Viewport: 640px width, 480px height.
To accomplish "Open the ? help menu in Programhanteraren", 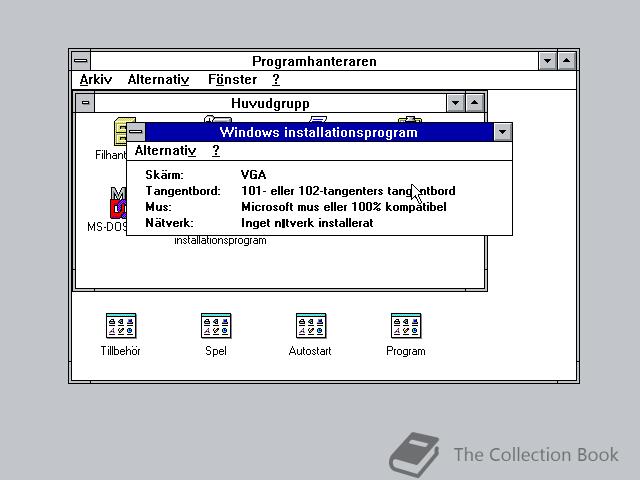I will pyautogui.click(x=276, y=79).
